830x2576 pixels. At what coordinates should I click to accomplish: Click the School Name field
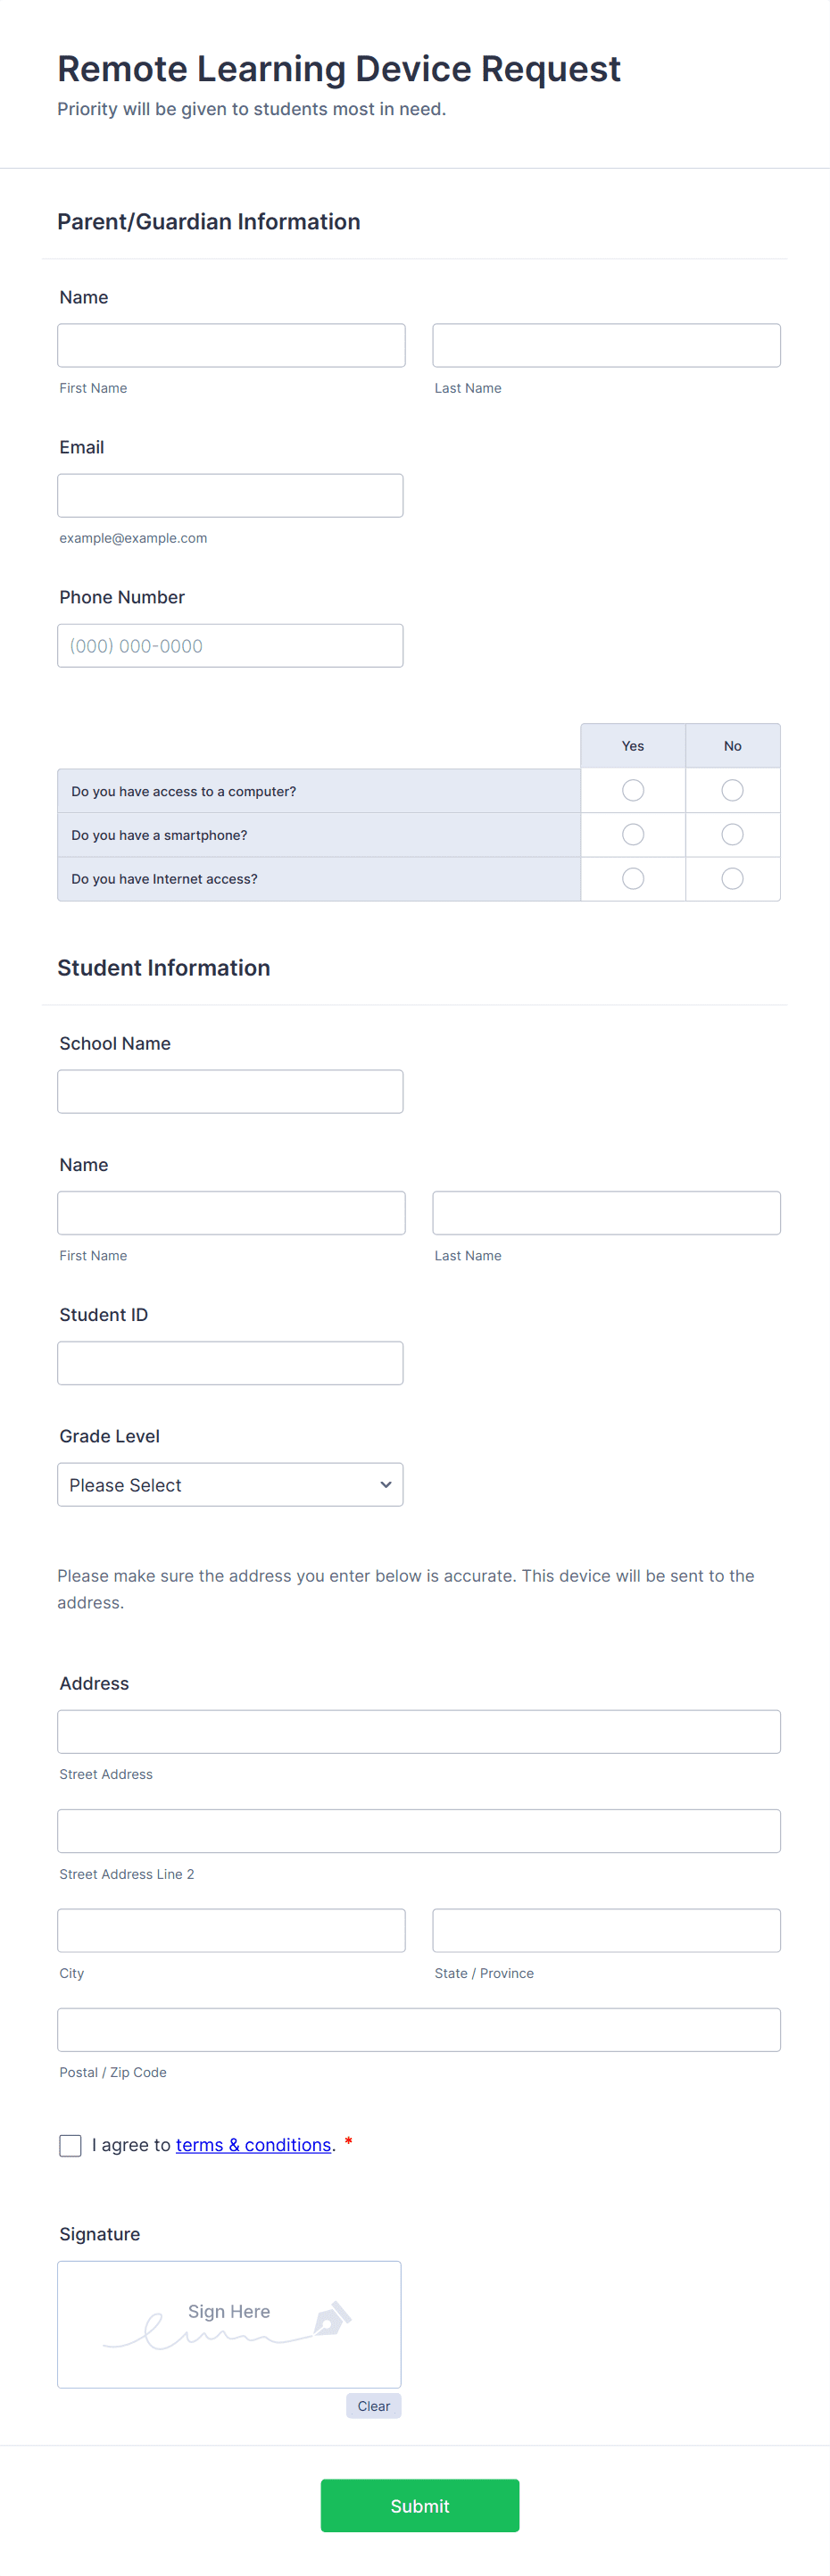click(x=230, y=1090)
